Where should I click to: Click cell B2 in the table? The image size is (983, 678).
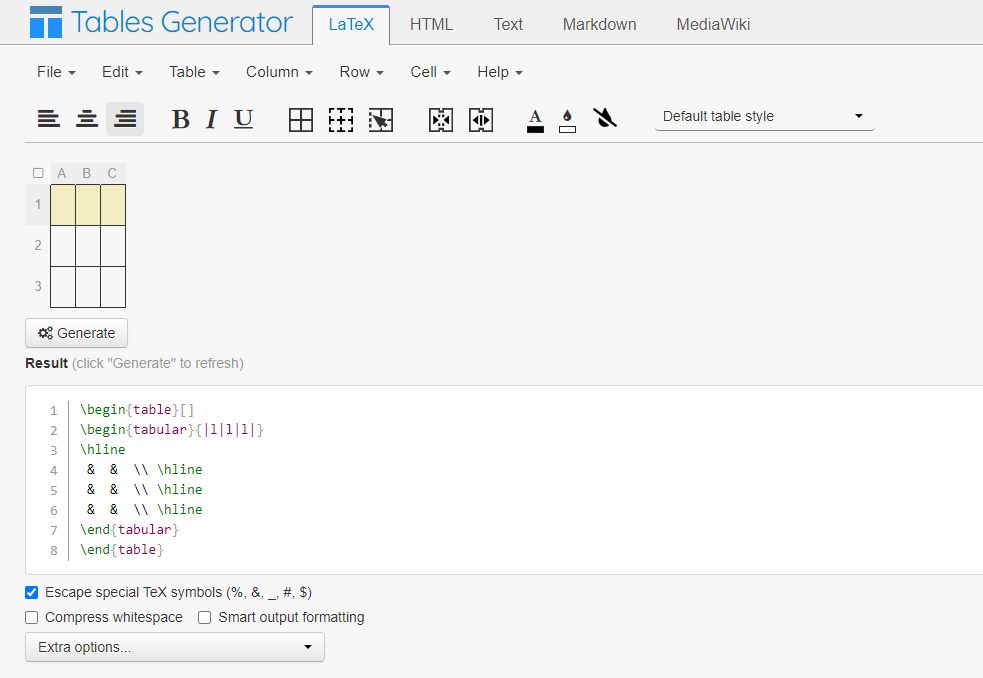(88, 245)
